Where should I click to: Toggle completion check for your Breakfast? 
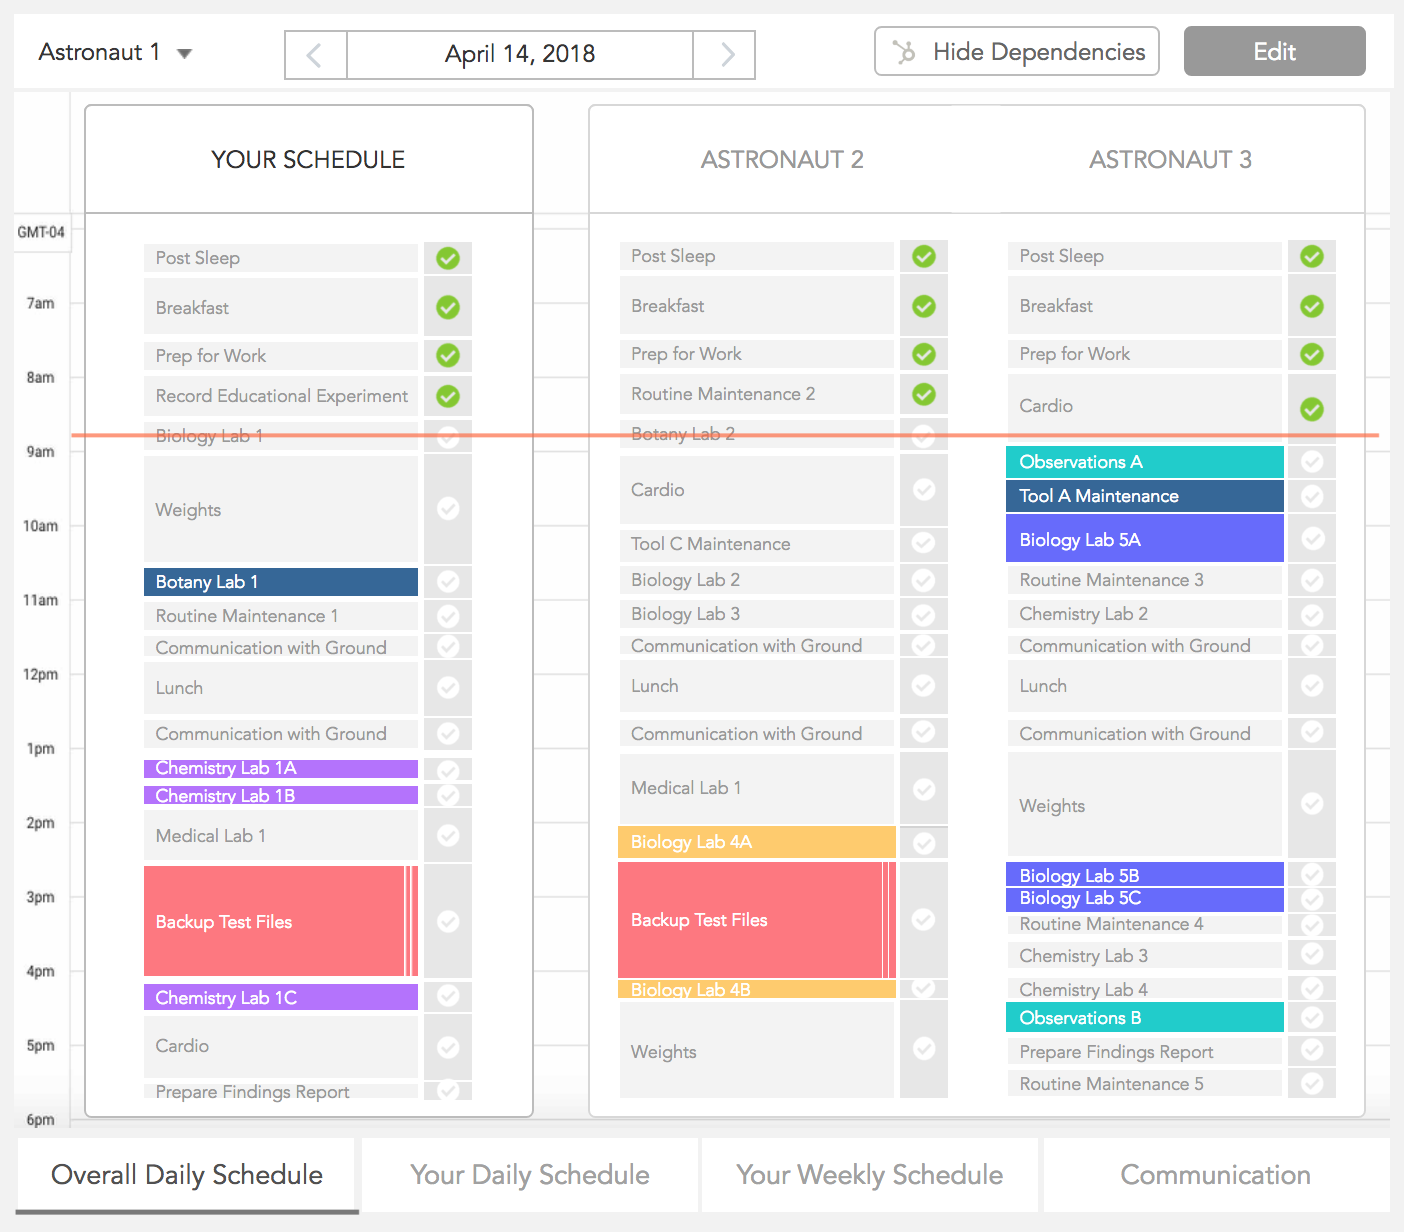tap(448, 307)
